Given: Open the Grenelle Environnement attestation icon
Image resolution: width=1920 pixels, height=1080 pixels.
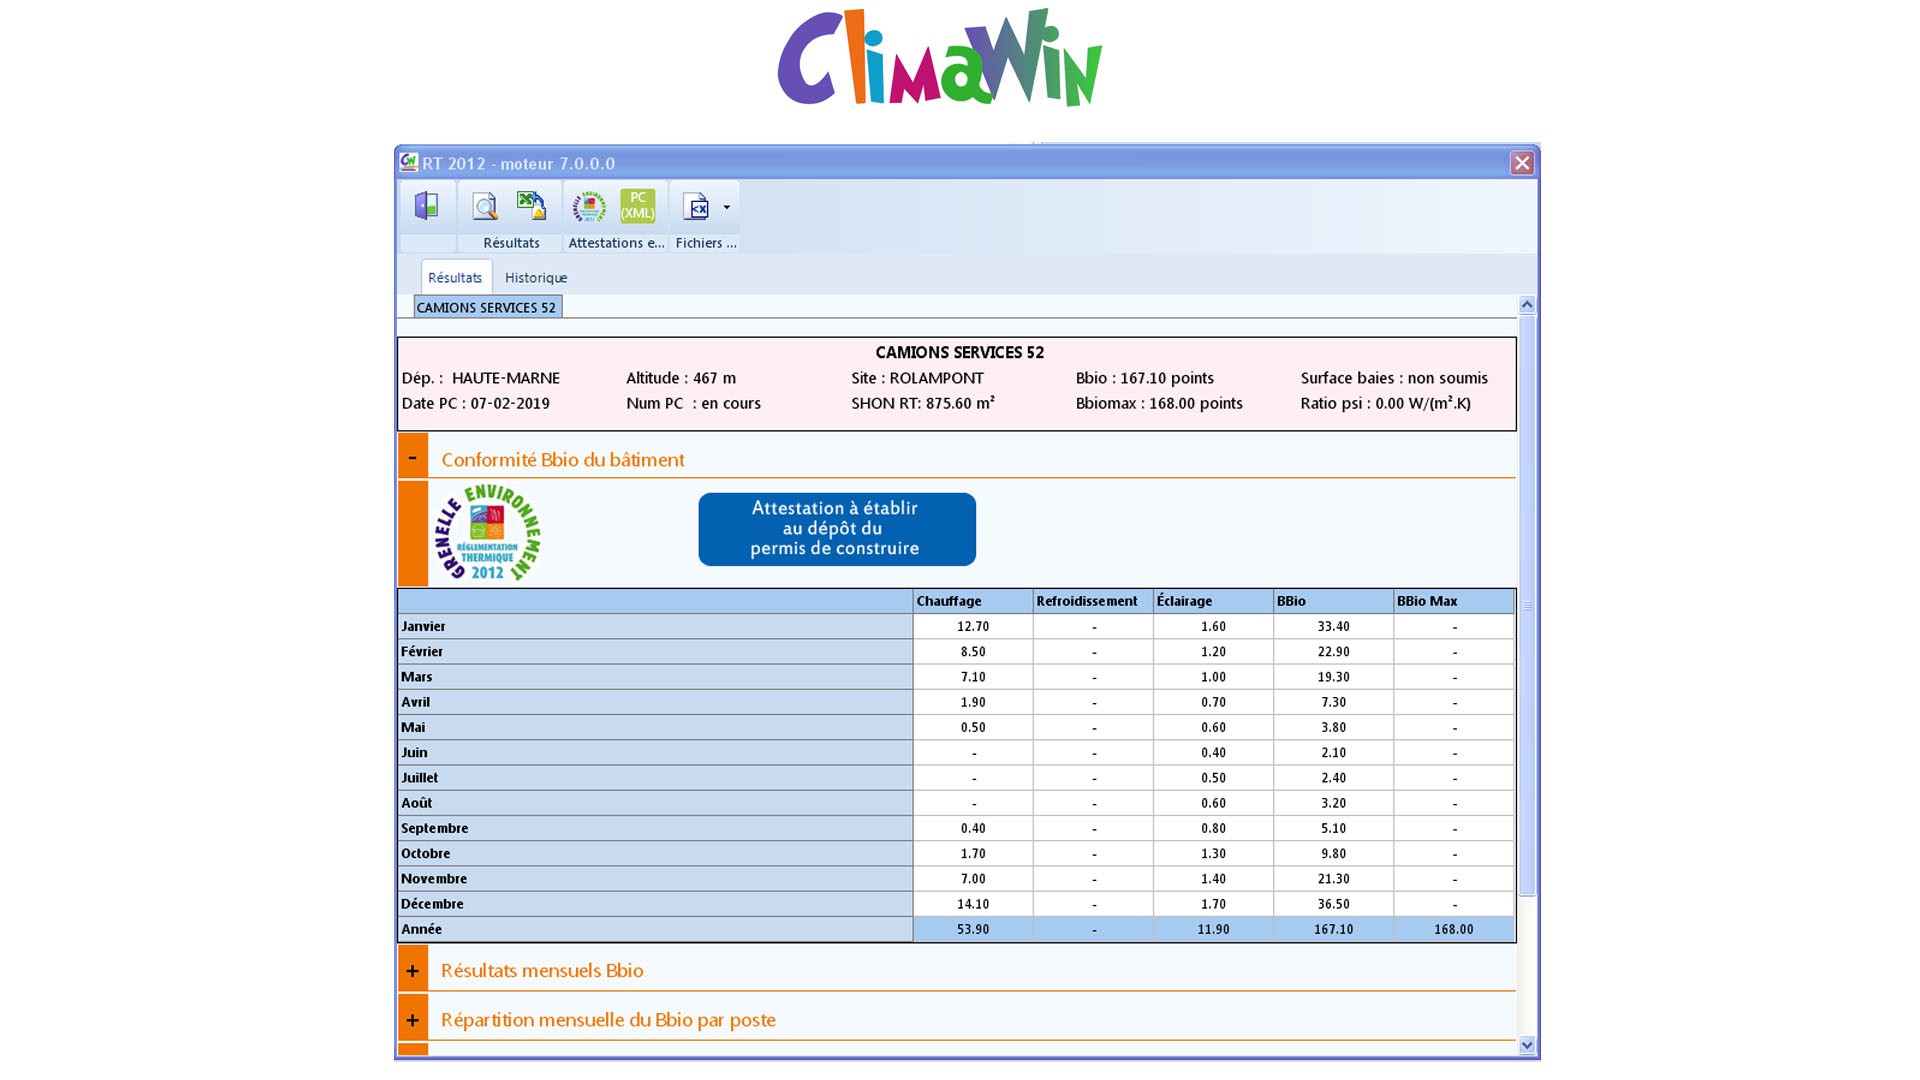Looking at the screenshot, I should point(589,207).
